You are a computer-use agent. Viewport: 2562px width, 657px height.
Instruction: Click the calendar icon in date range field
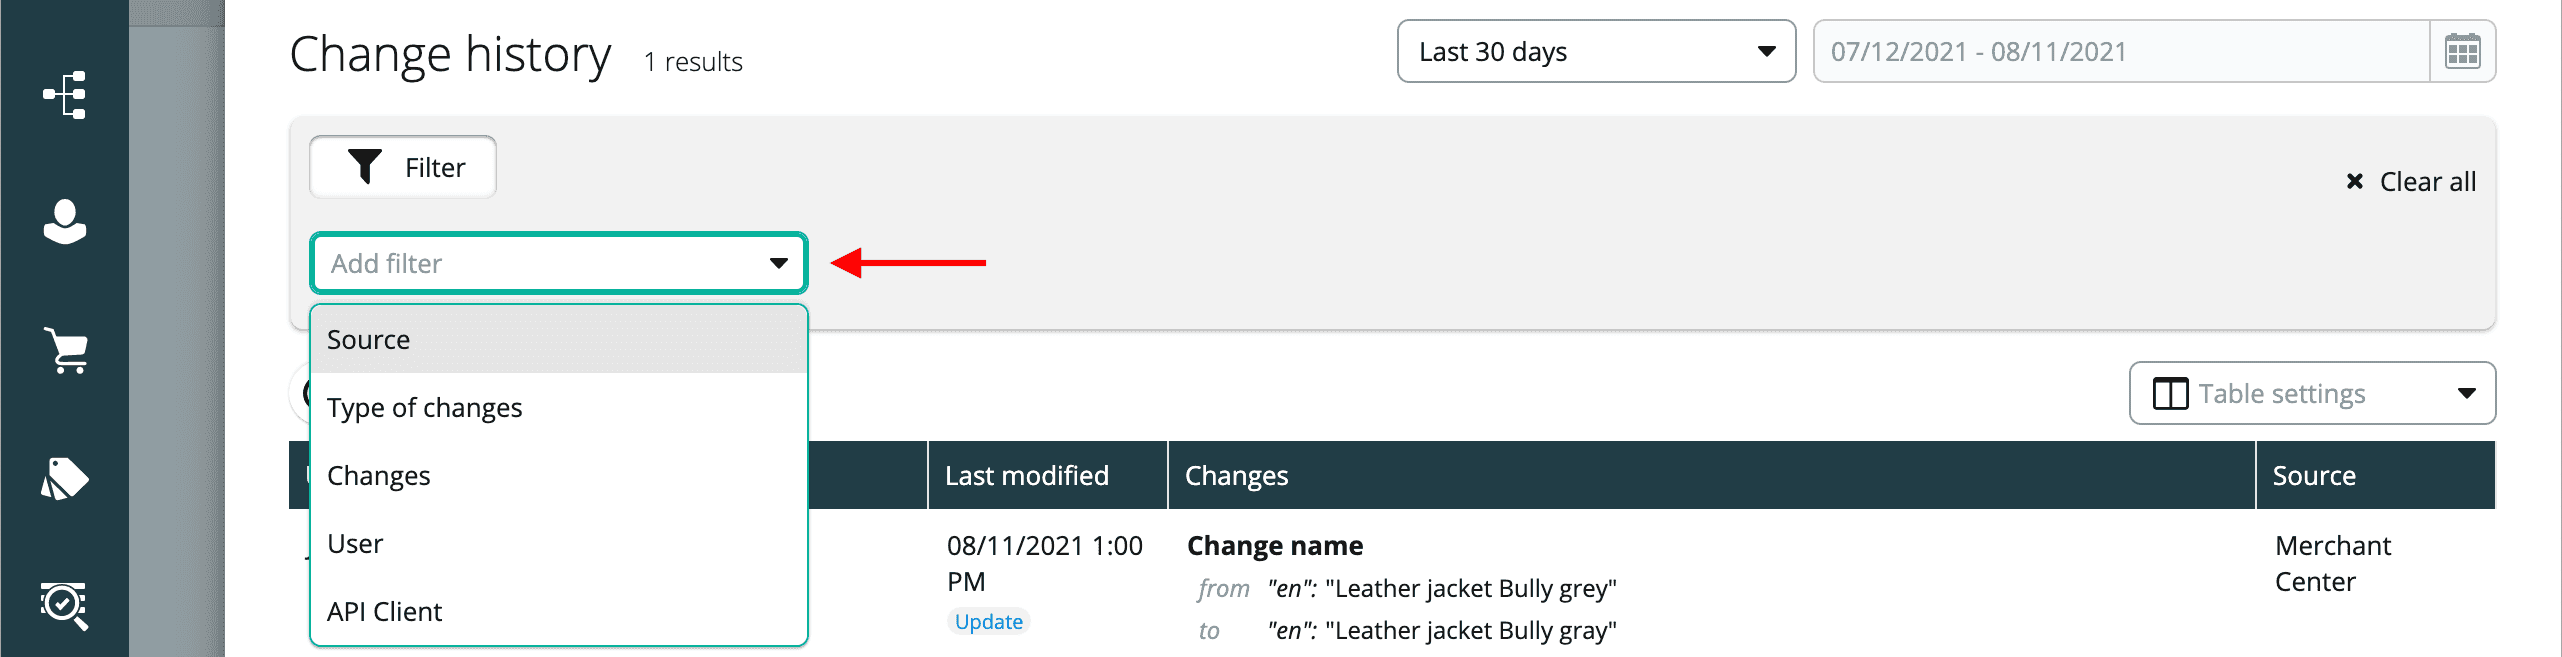tap(2462, 51)
